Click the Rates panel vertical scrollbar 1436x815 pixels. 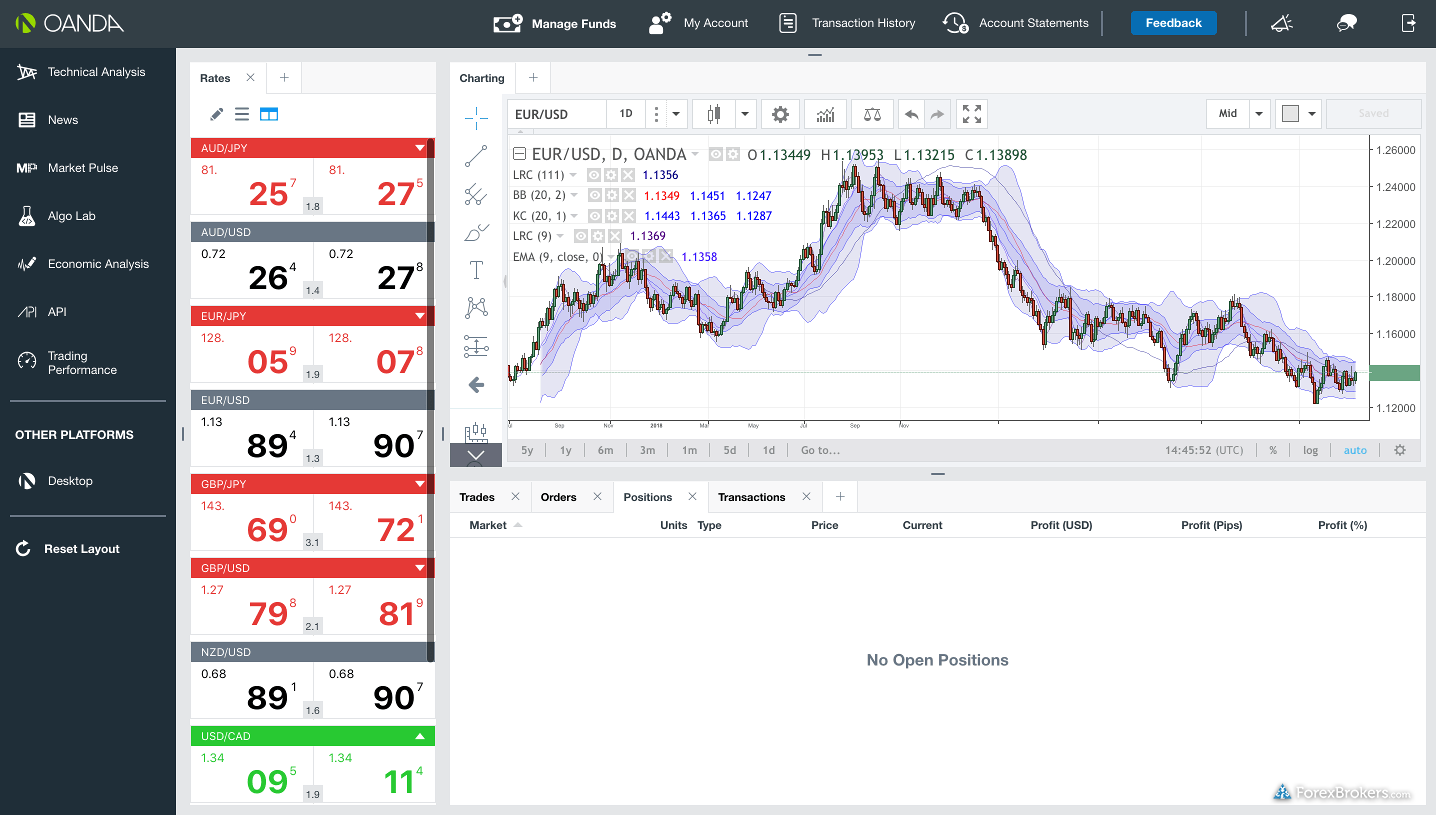coord(431,400)
